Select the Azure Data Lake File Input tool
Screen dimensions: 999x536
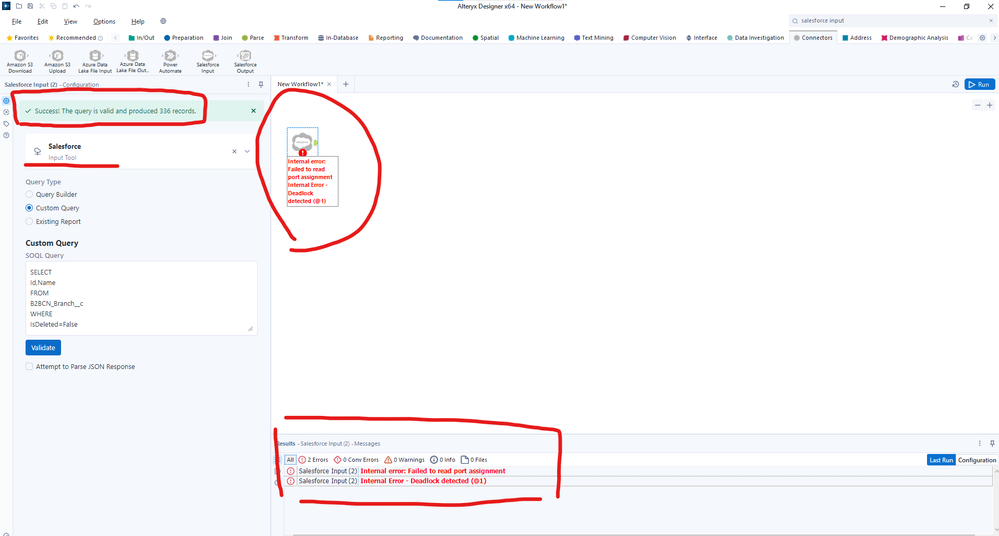coord(95,61)
